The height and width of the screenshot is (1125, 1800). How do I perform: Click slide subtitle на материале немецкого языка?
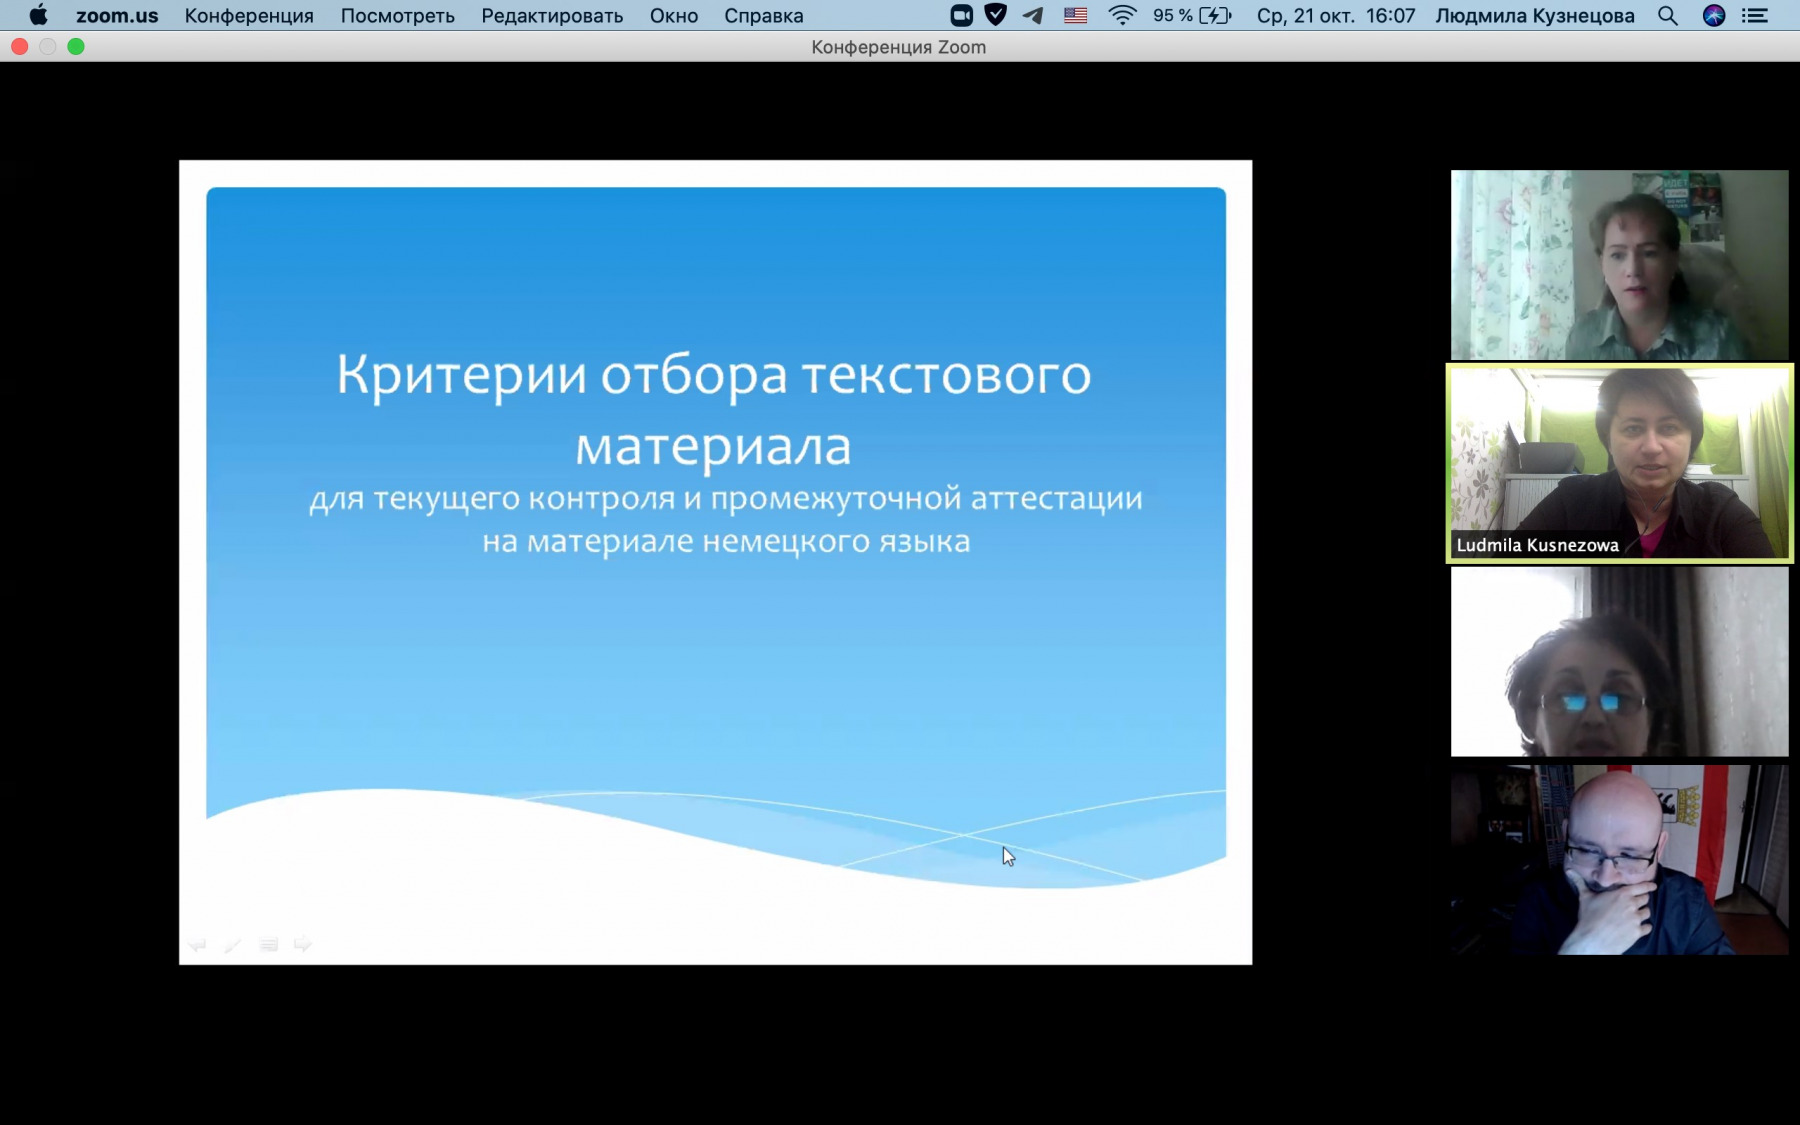coord(726,541)
